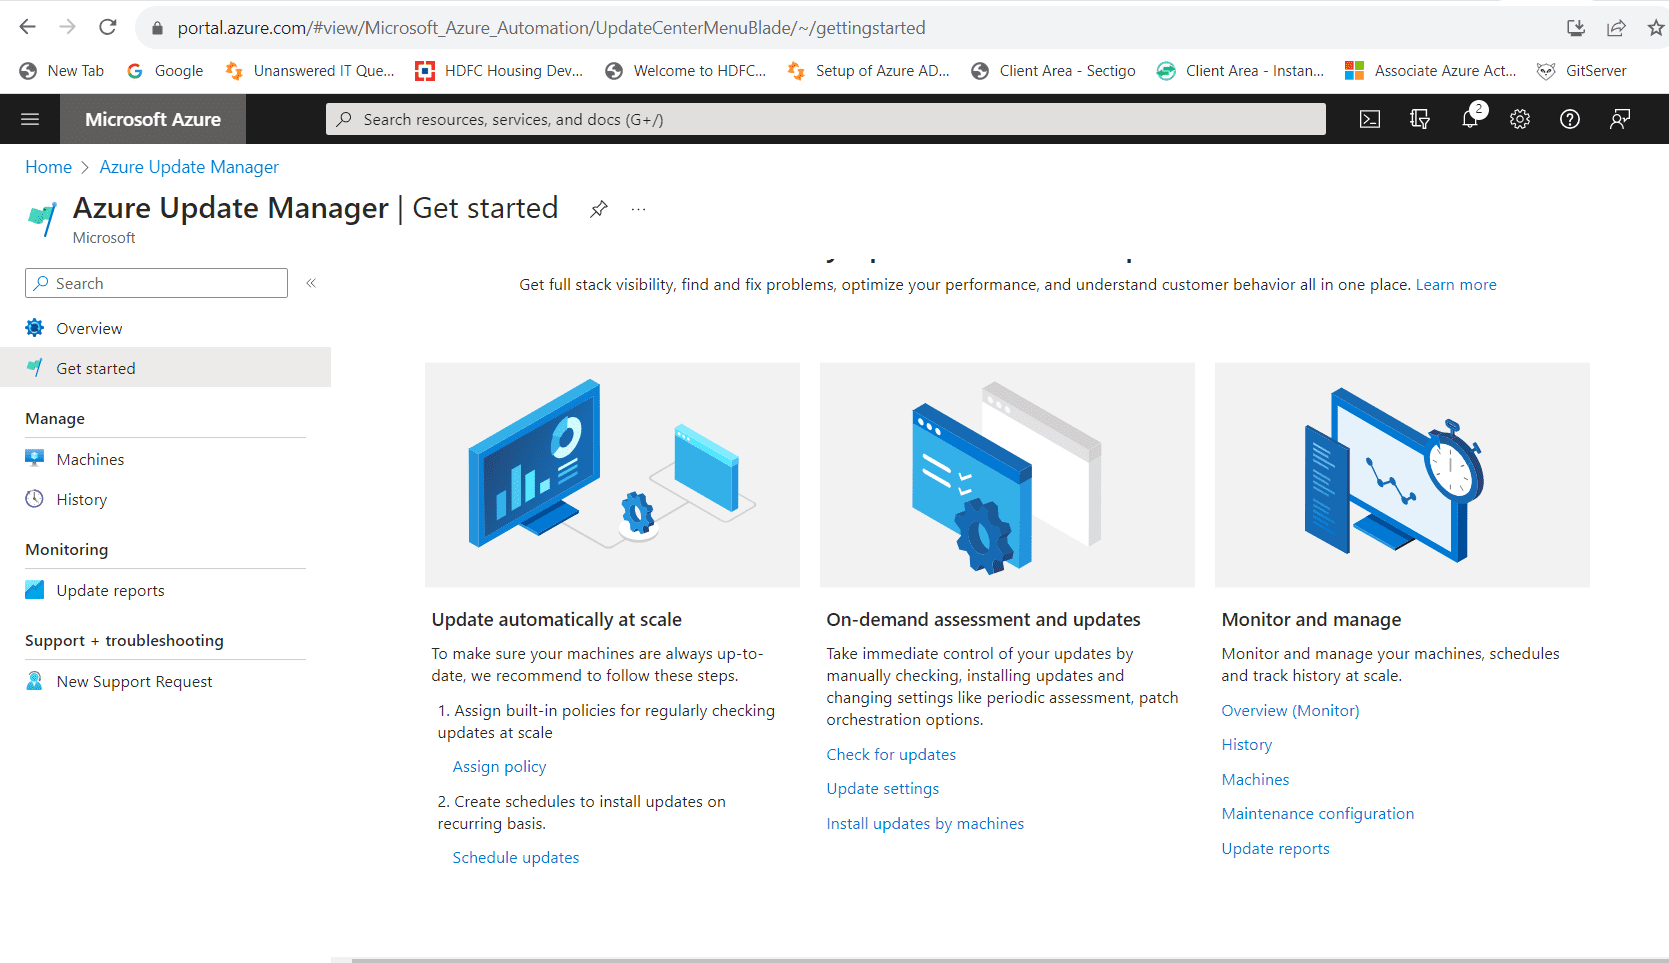
Task: Click the Assign policy link
Action: coord(499,767)
